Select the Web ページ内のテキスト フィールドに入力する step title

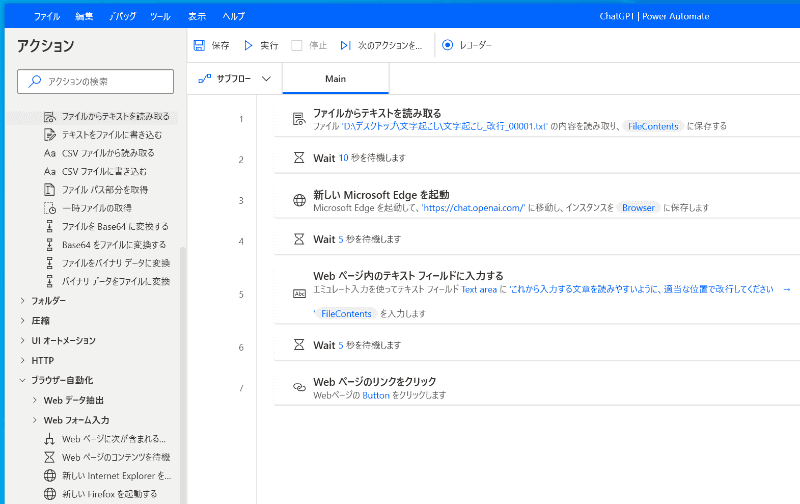click(408, 276)
